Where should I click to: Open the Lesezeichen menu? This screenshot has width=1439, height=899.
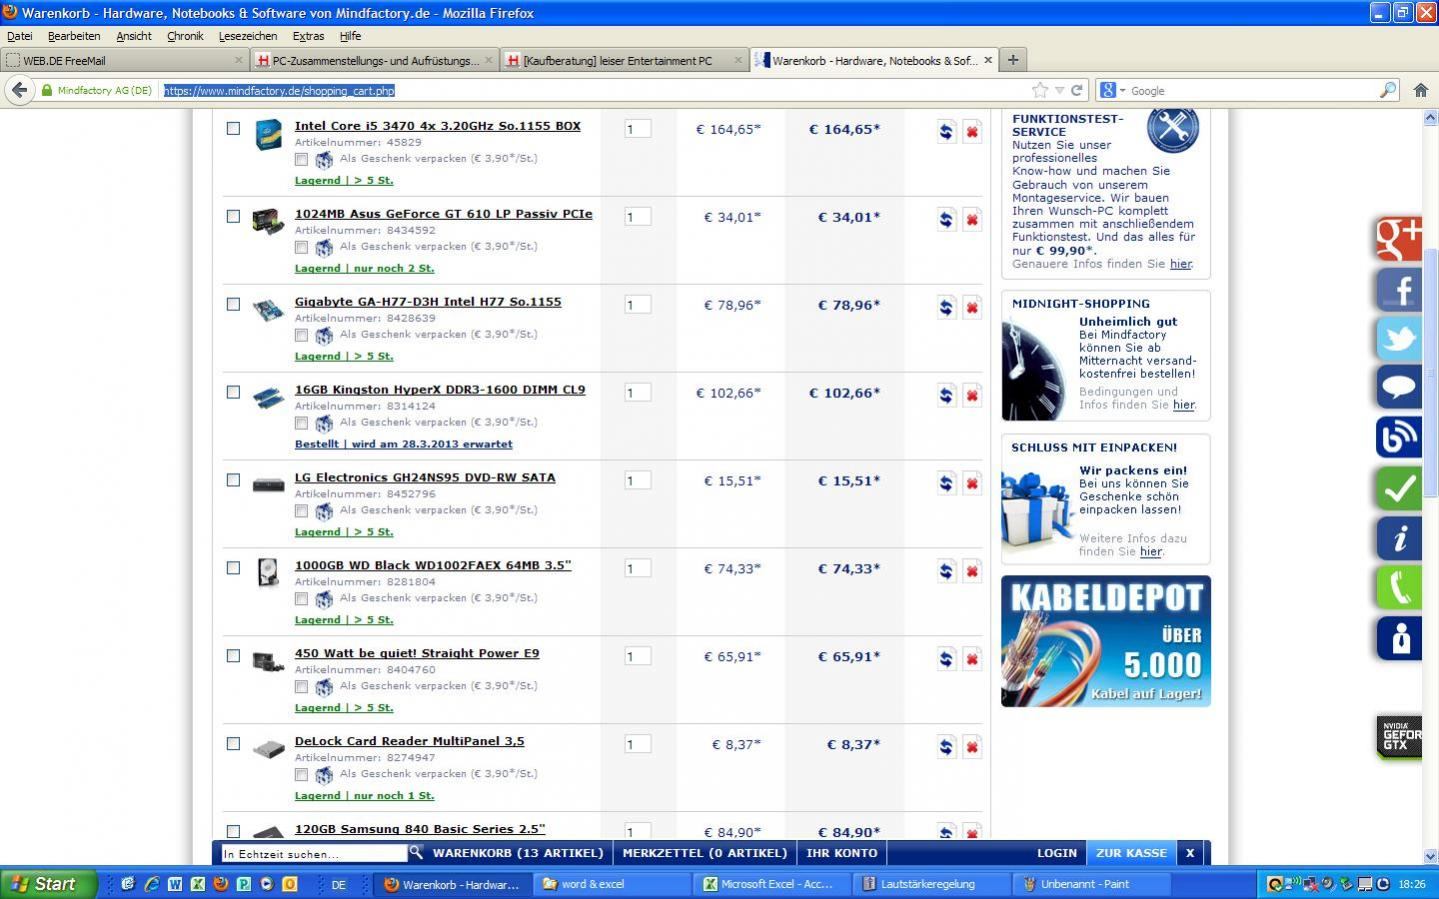pyautogui.click(x=248, y=36)
